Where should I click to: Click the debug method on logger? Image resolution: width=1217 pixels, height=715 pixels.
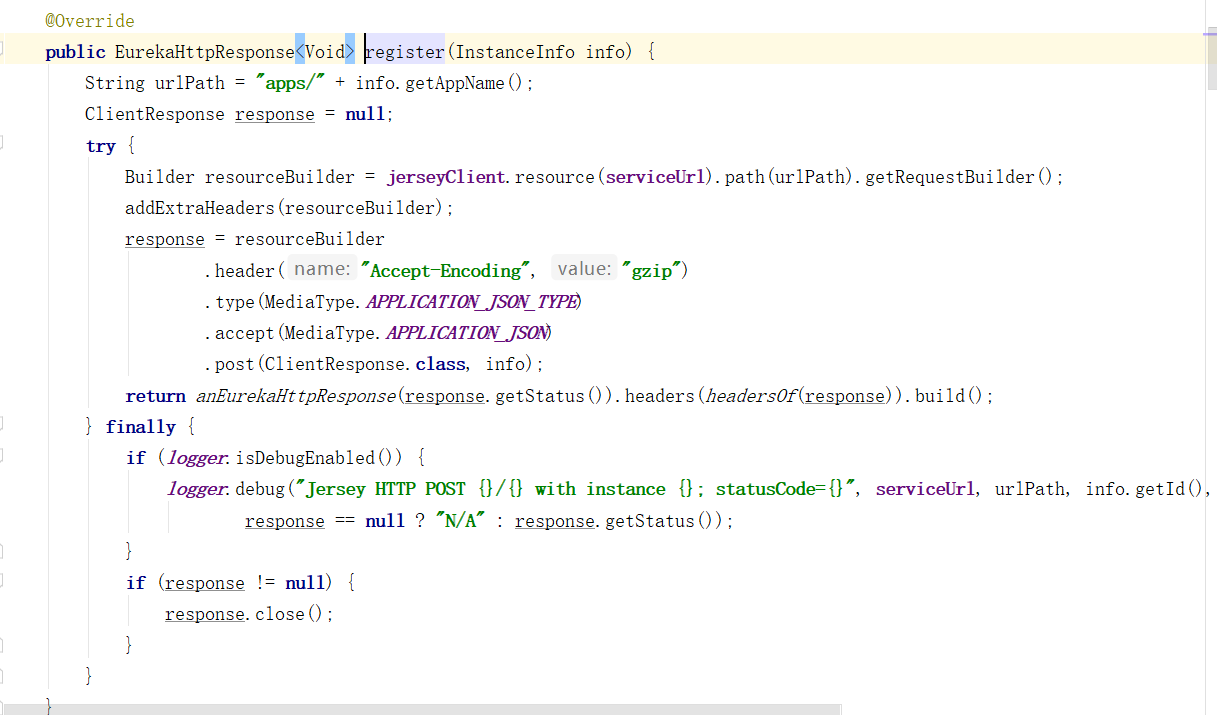260,489
